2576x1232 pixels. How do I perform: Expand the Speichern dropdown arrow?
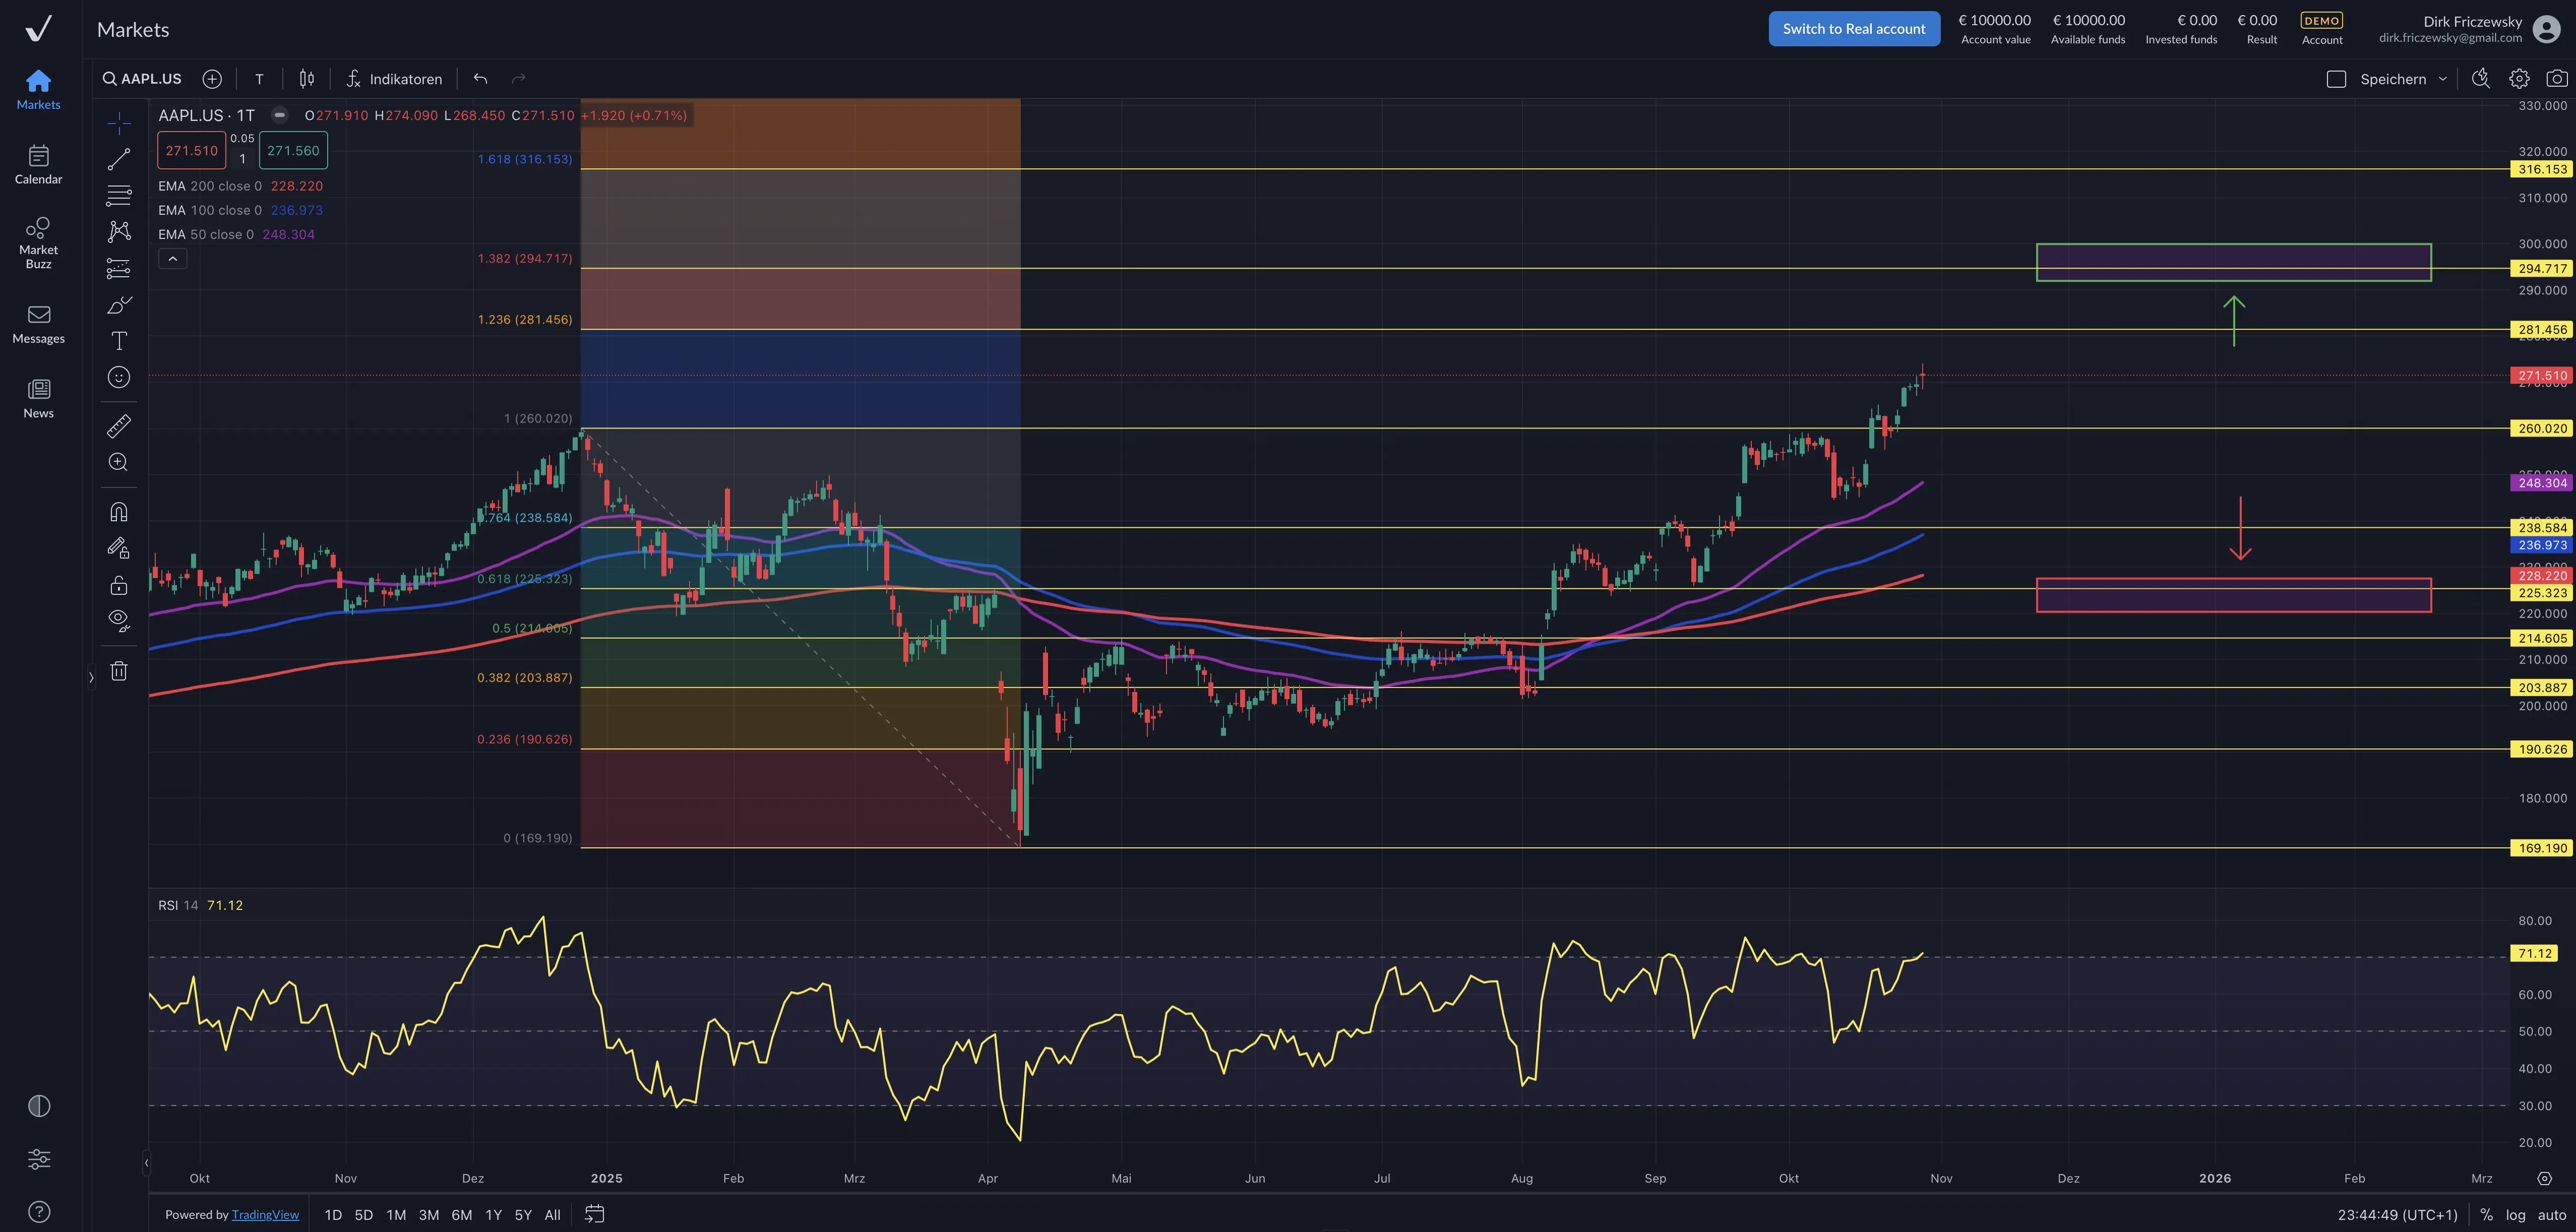click(2443, 79)
